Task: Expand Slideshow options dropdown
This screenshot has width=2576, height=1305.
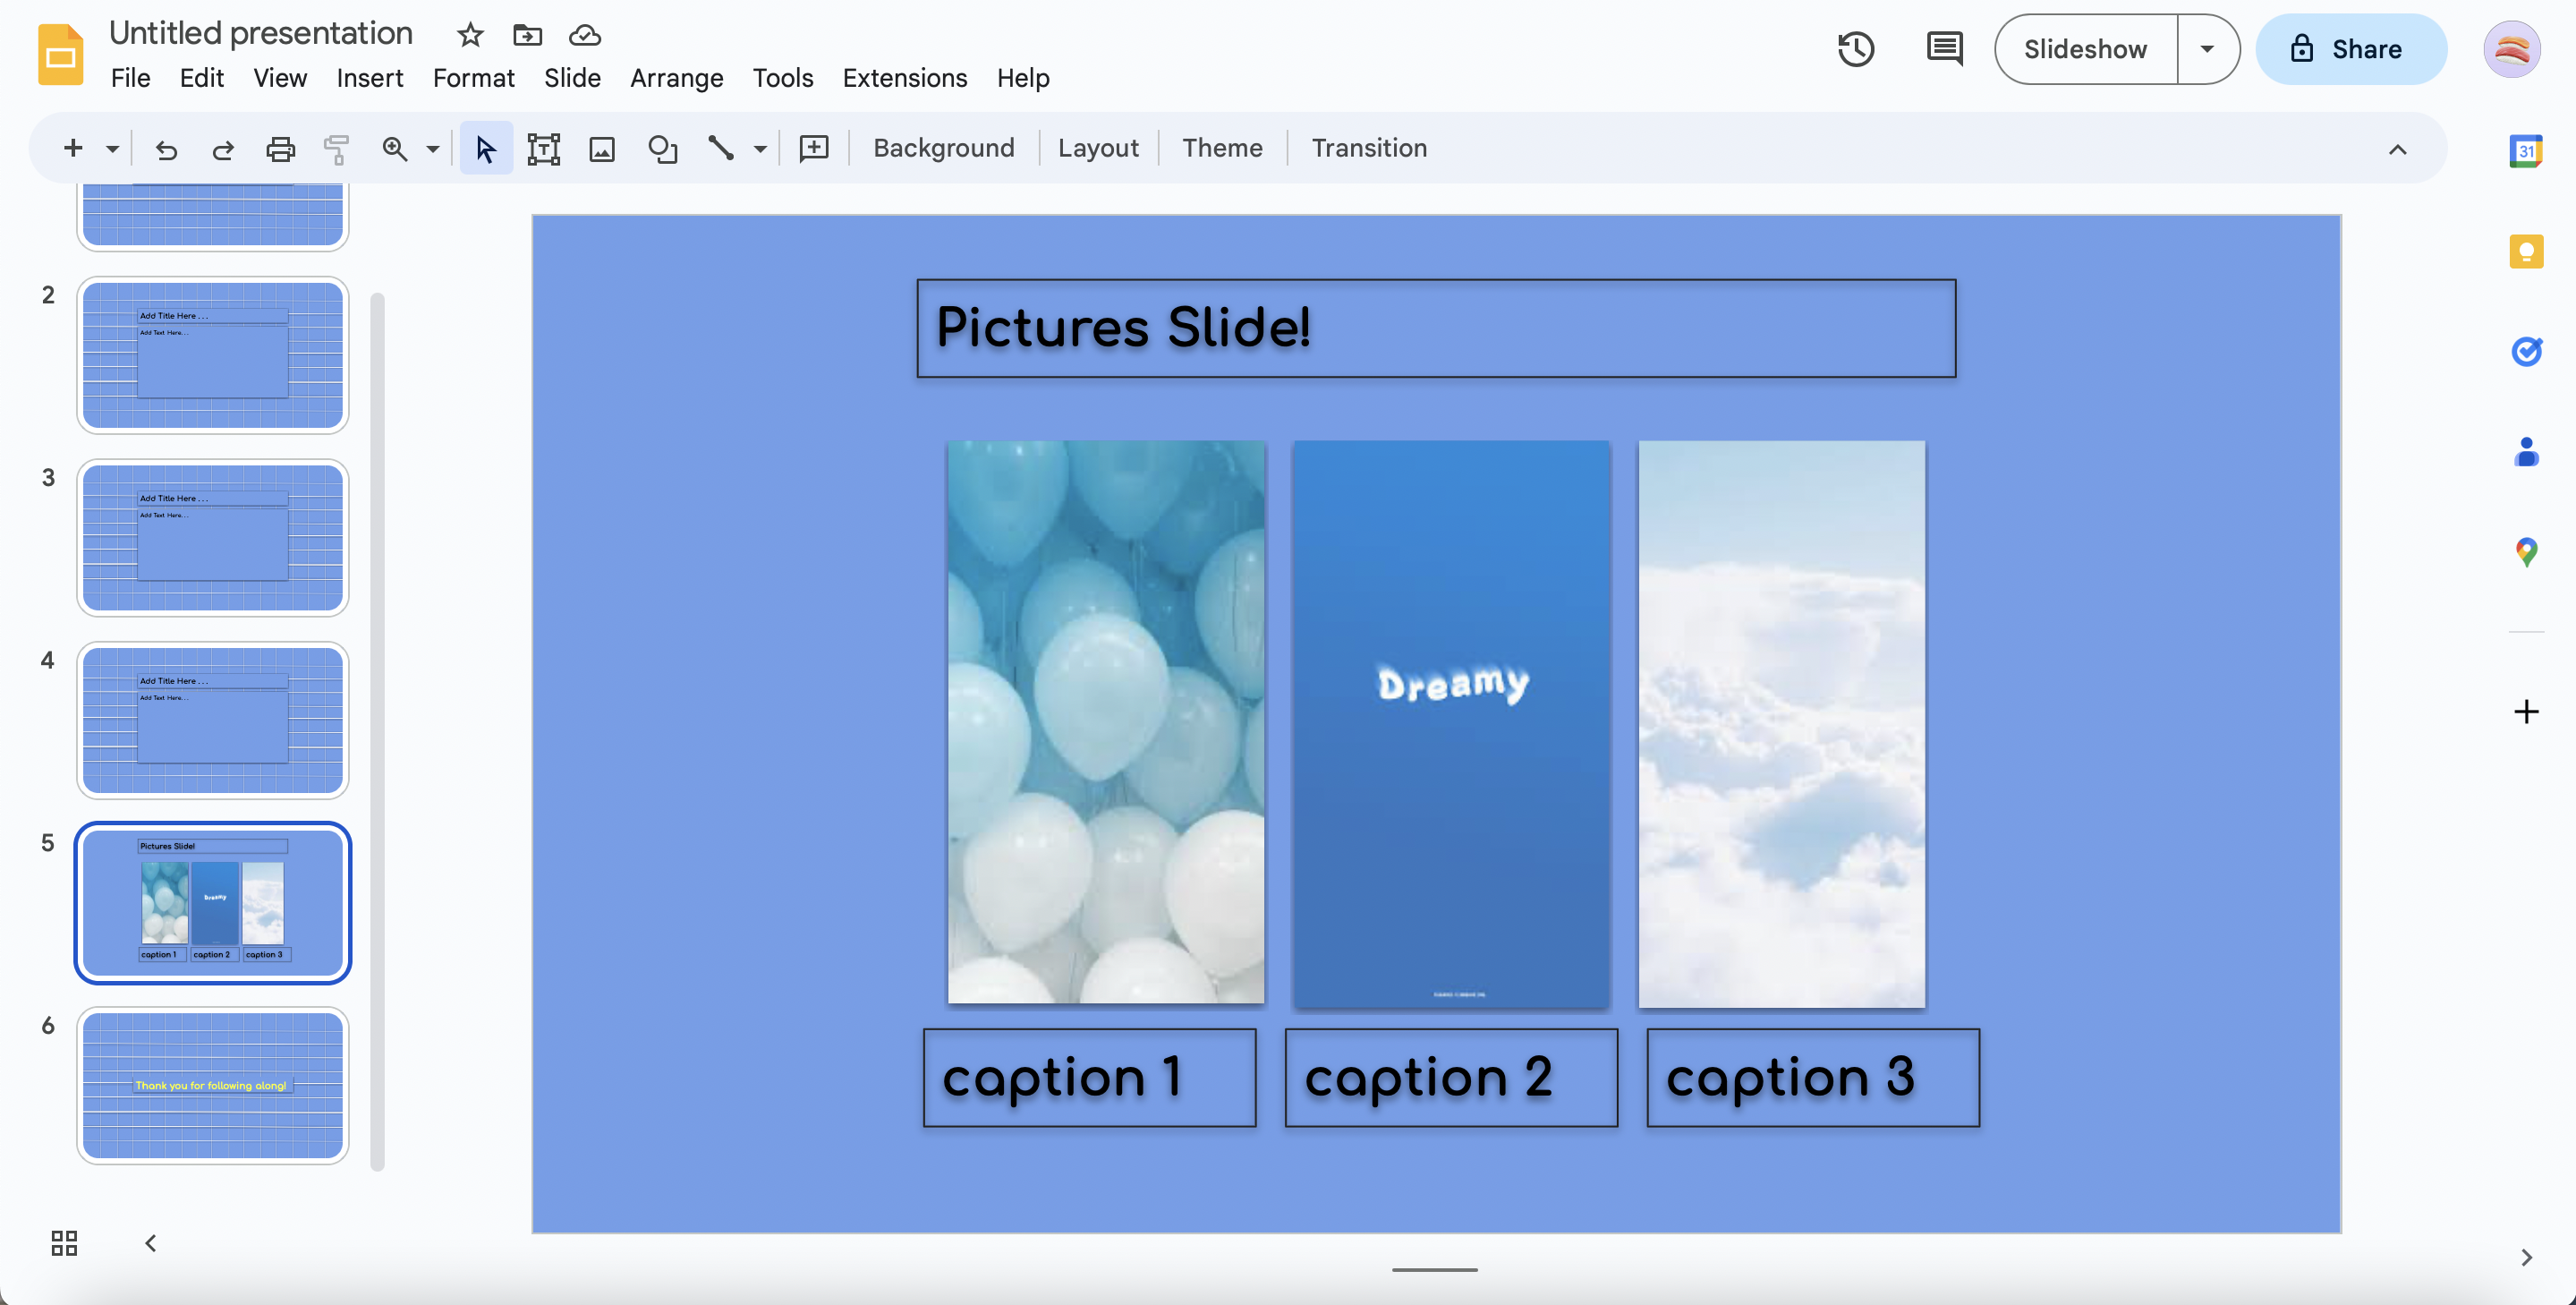Action: click(2207, 49)
